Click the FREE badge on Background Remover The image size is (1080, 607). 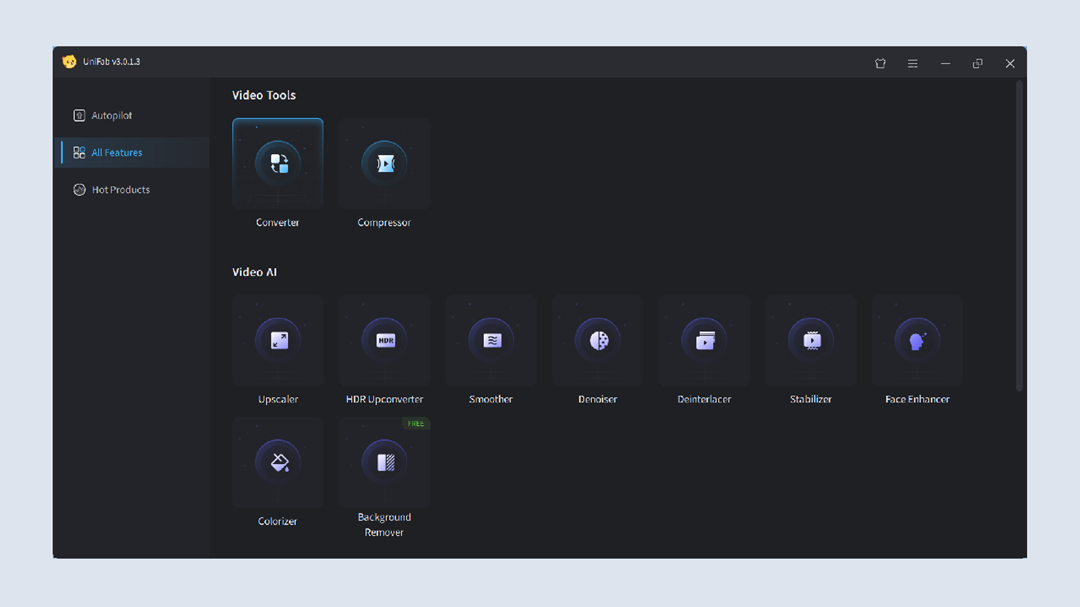point(416,424)
